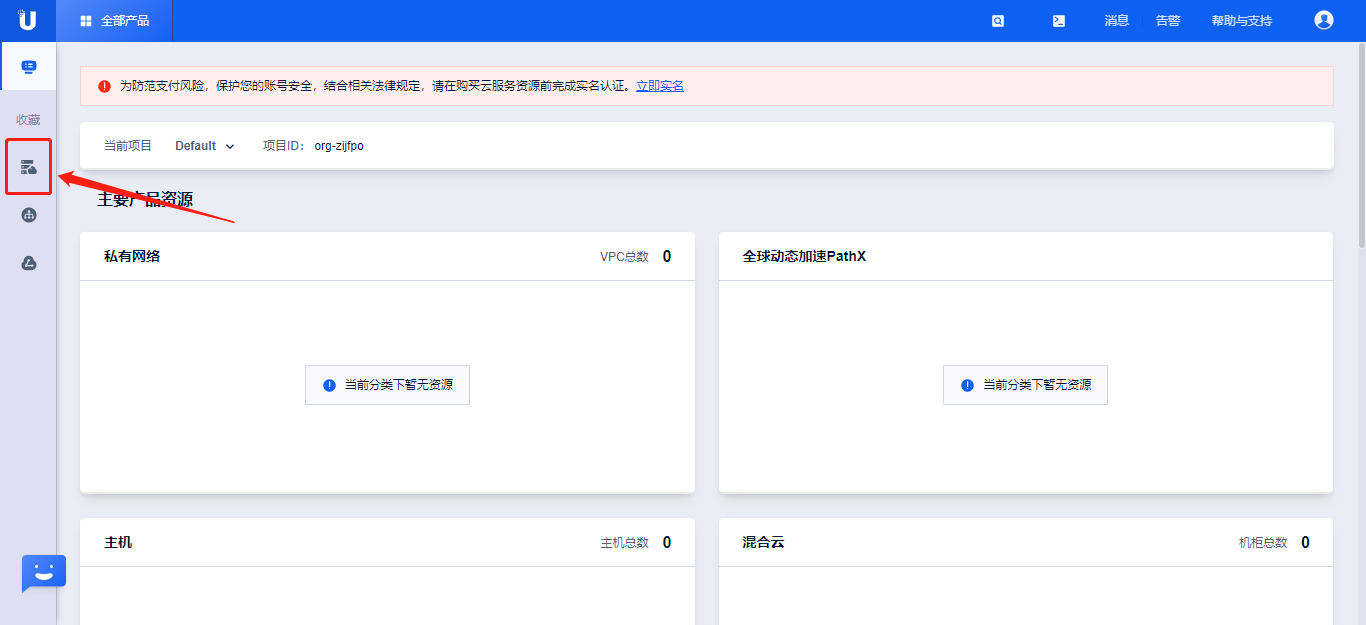The height and width of the screenshot is (625, 1366).
Task: Open the cloud terminal console icon
Action: tap(1058, 20)
